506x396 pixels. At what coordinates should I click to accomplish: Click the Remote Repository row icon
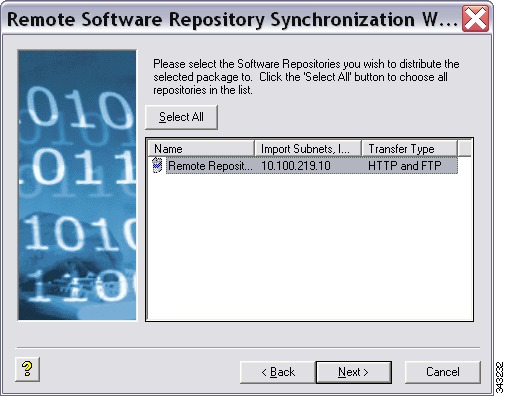pyautogui.click(x=157, y=165)
